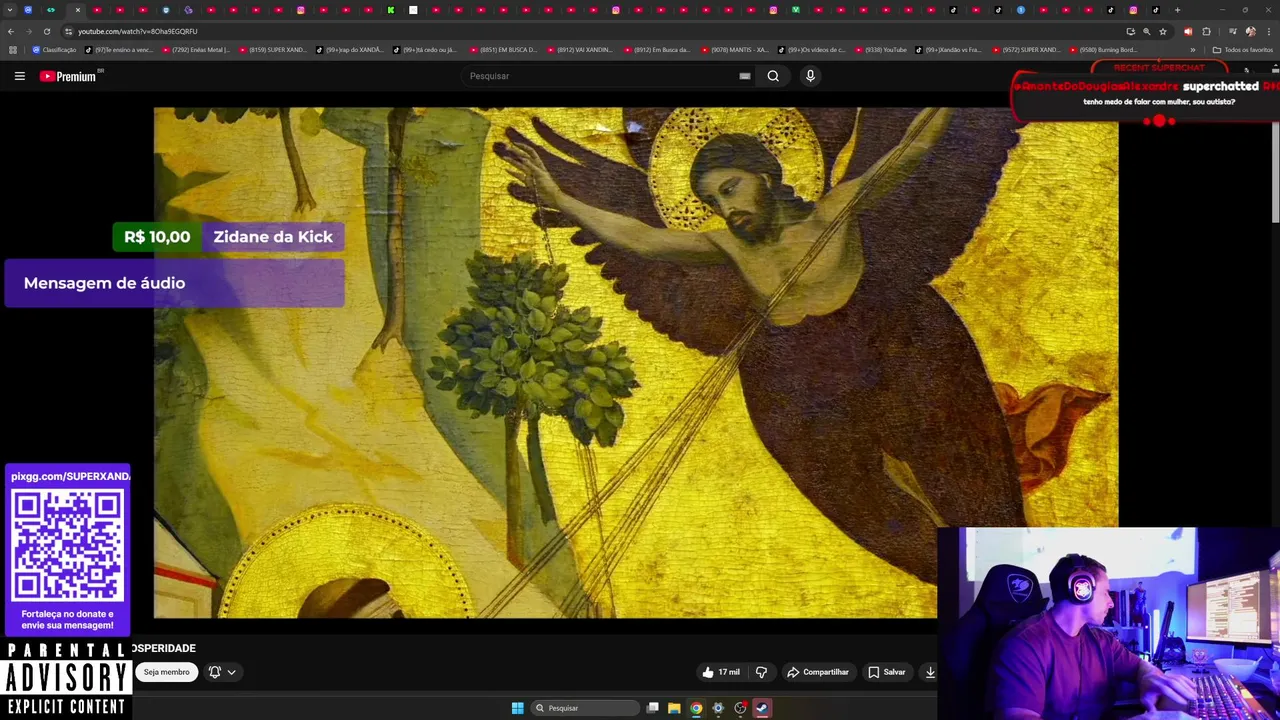The image size is (1280, 720).
Task: Like the video showing 17 mil
Action: [x=721, y=672]
